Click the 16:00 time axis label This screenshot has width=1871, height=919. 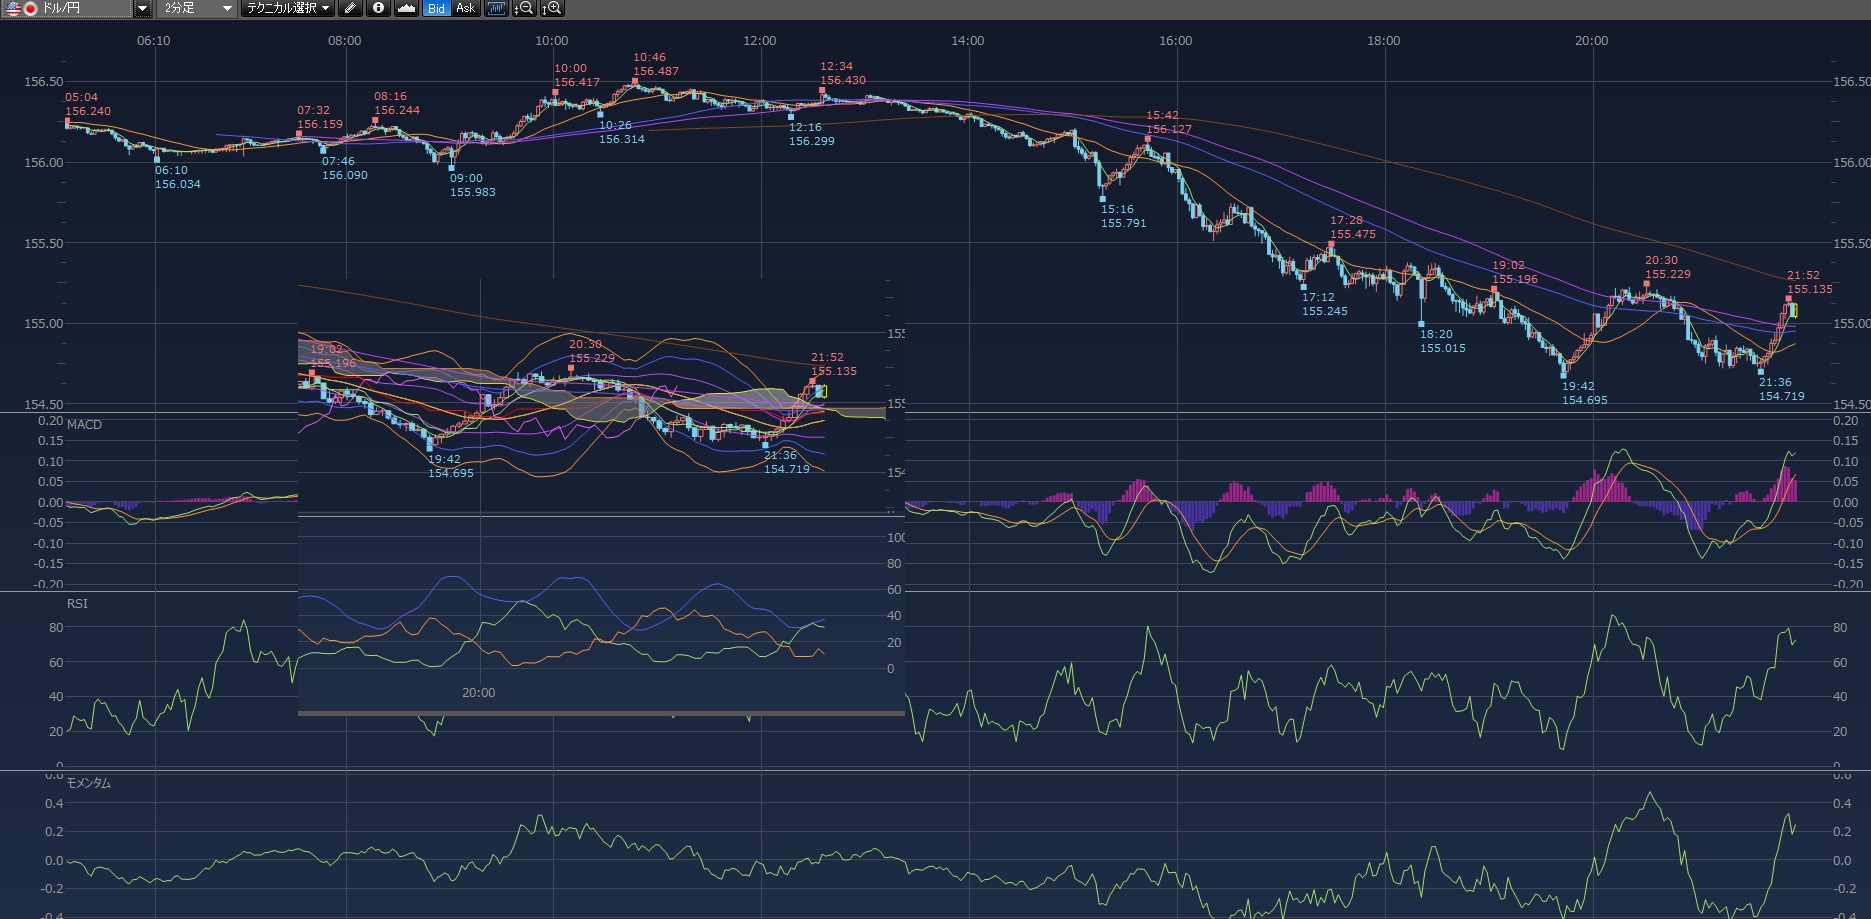tap(1175, 41)
